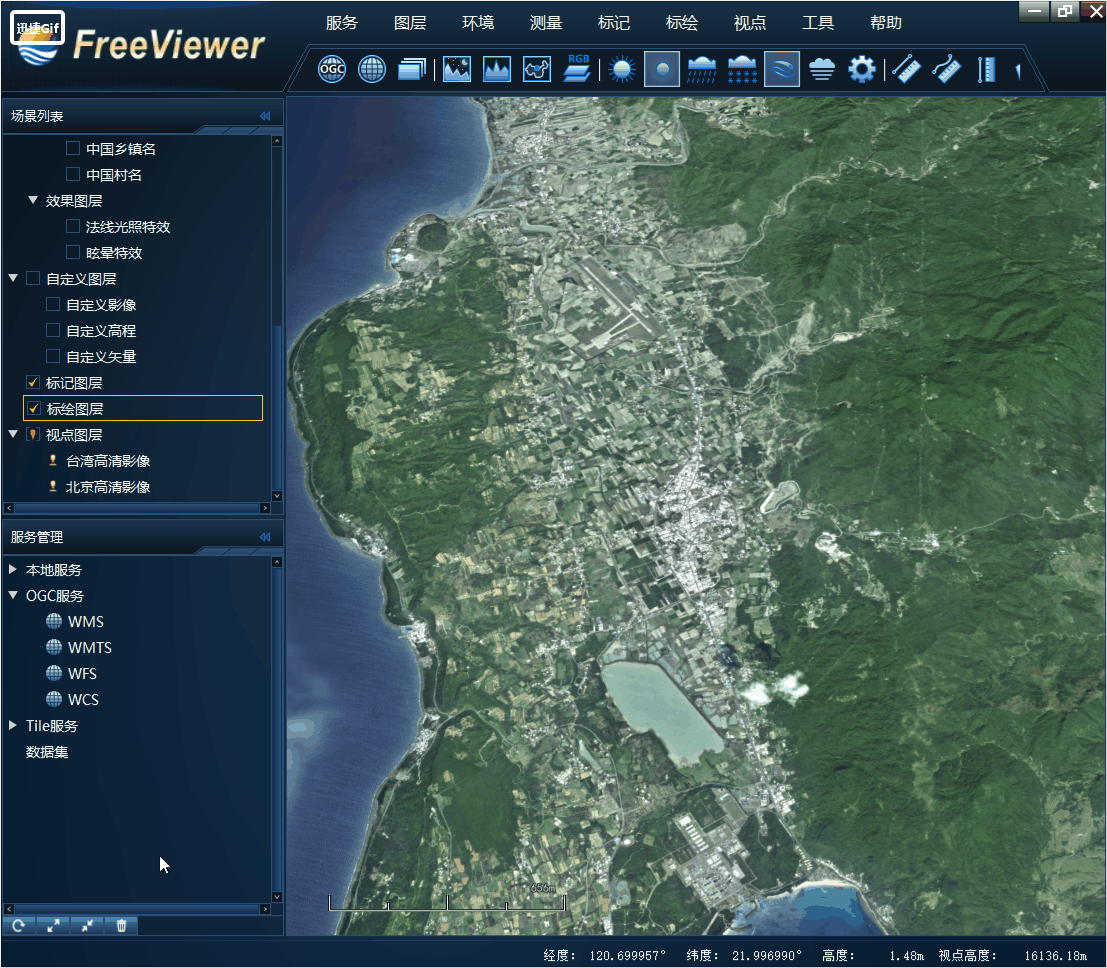Open the 环境 menu
The height and width of the screenshot is (968, 1107).
click(x=478, y=23)
